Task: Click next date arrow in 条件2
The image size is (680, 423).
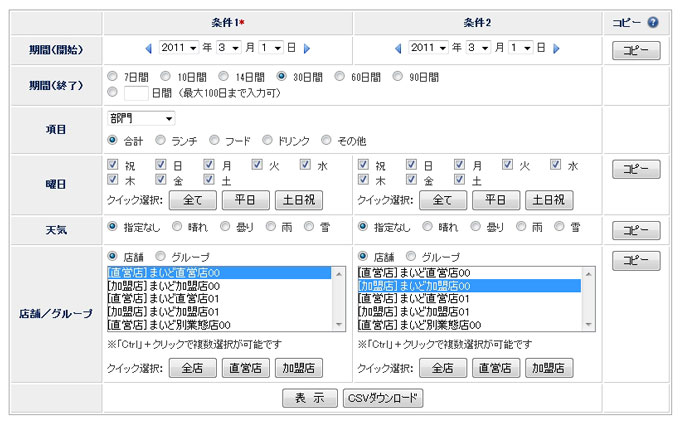Action: pos(556,49)
